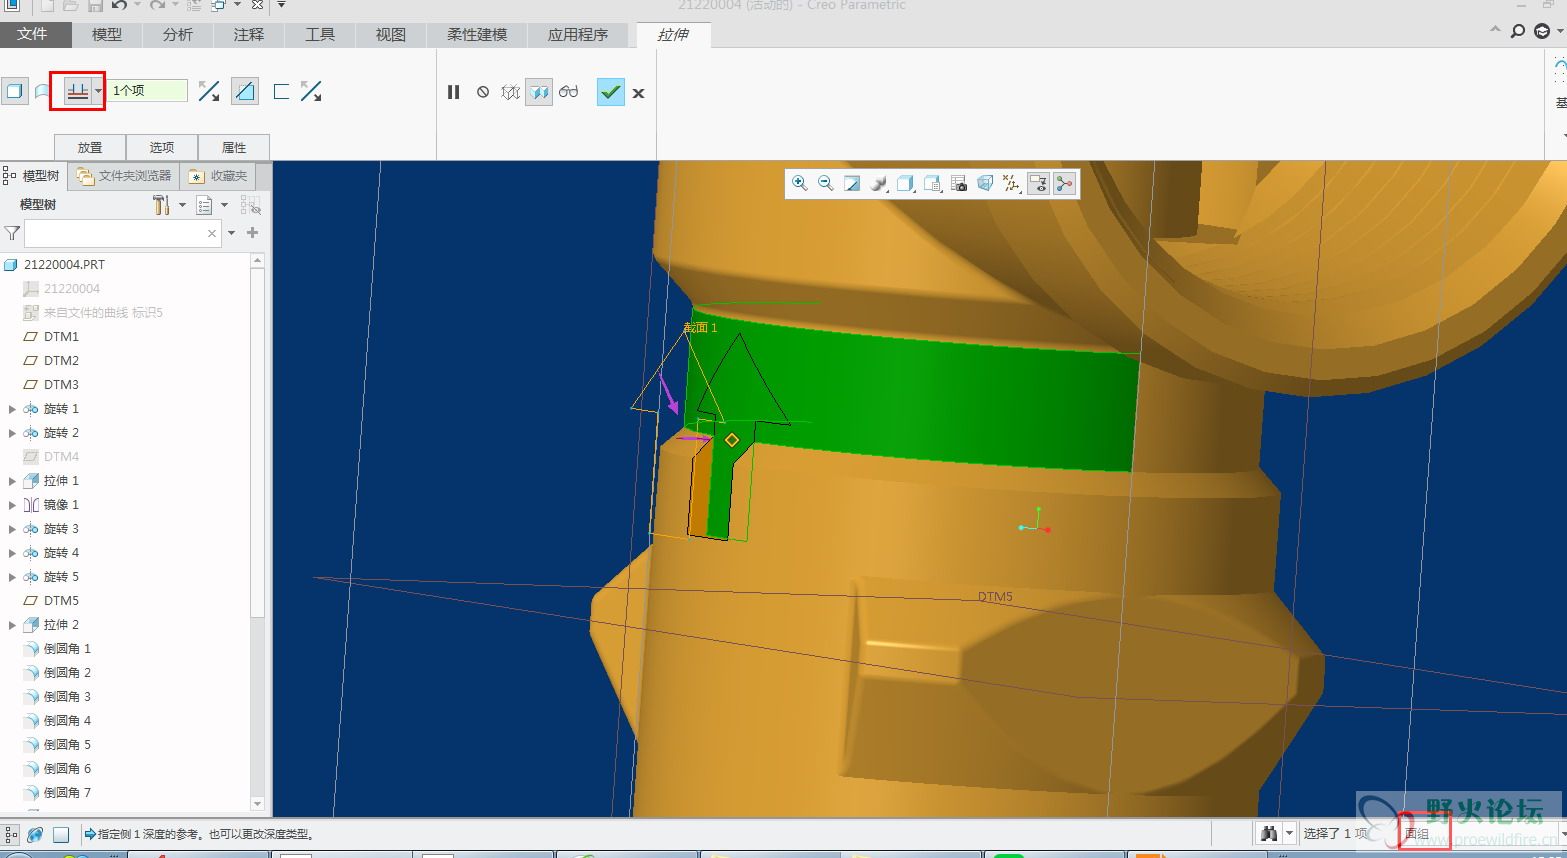This screenshot has height=858, width=1567.
Task: Select the attached preview icon
Action: tap(539, 92)
